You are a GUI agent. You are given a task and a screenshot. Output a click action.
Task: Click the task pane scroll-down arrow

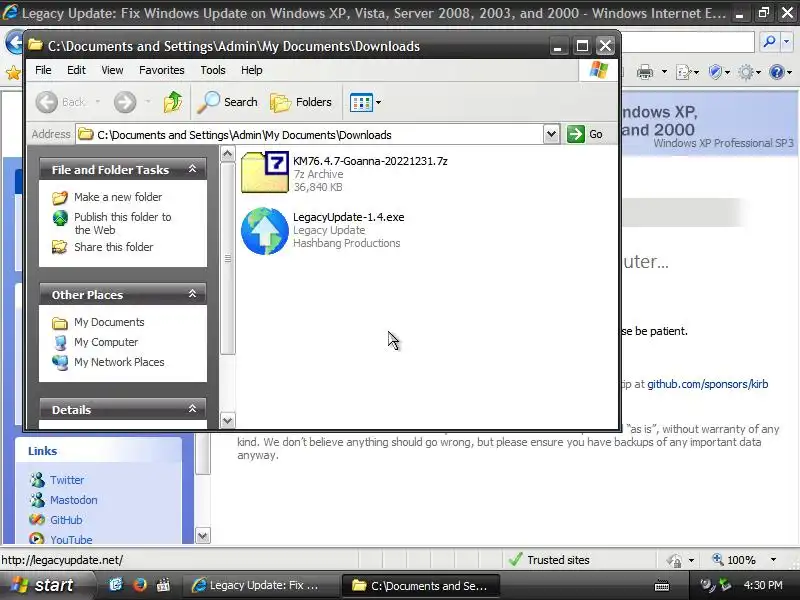point(228,421)
